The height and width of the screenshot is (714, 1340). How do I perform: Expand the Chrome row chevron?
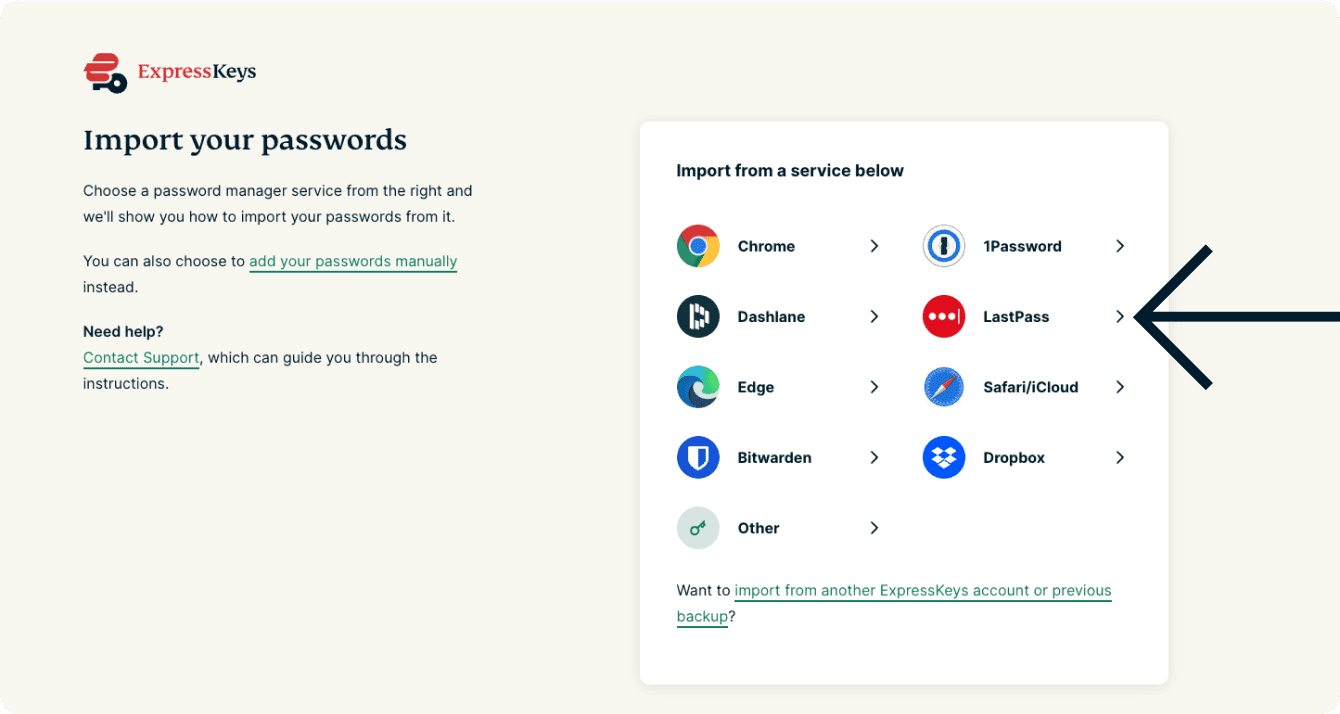tap(874, 246)
